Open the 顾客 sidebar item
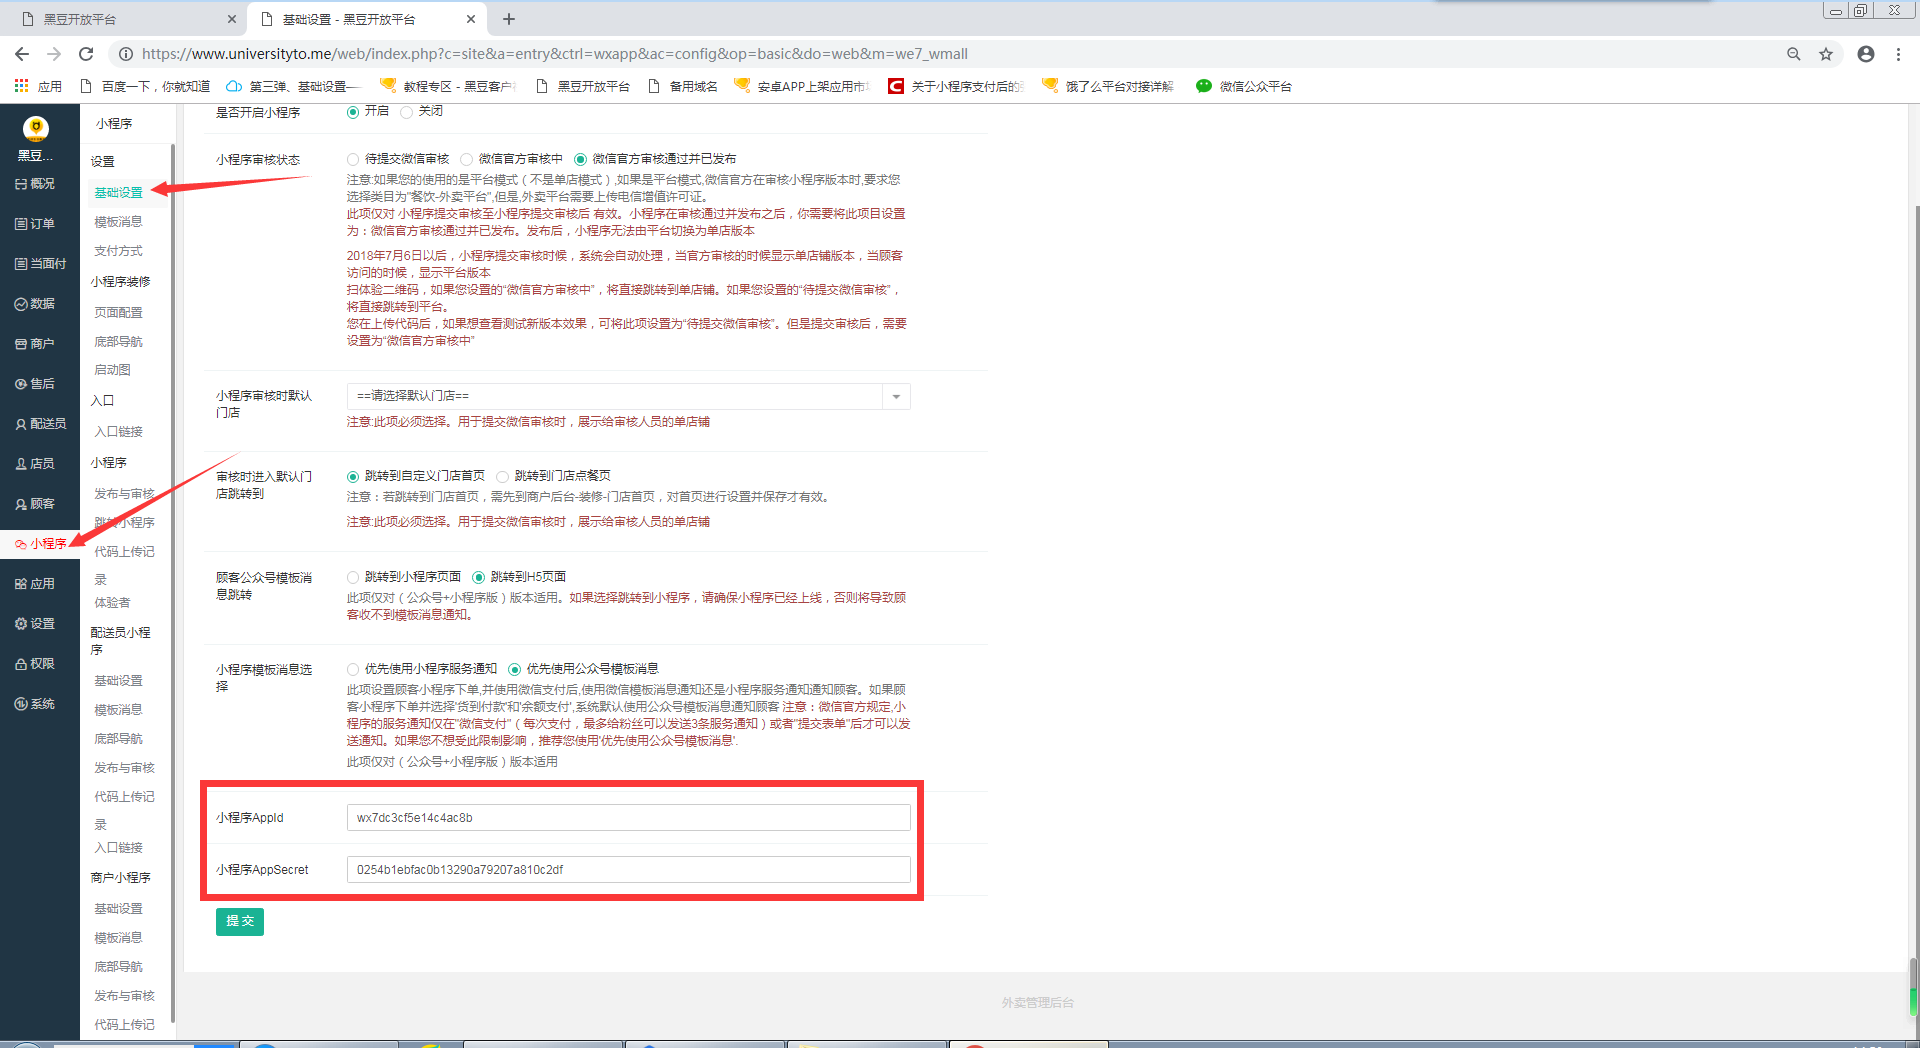Viewport: 1920px width, 1048px height. tap(36, 504)
